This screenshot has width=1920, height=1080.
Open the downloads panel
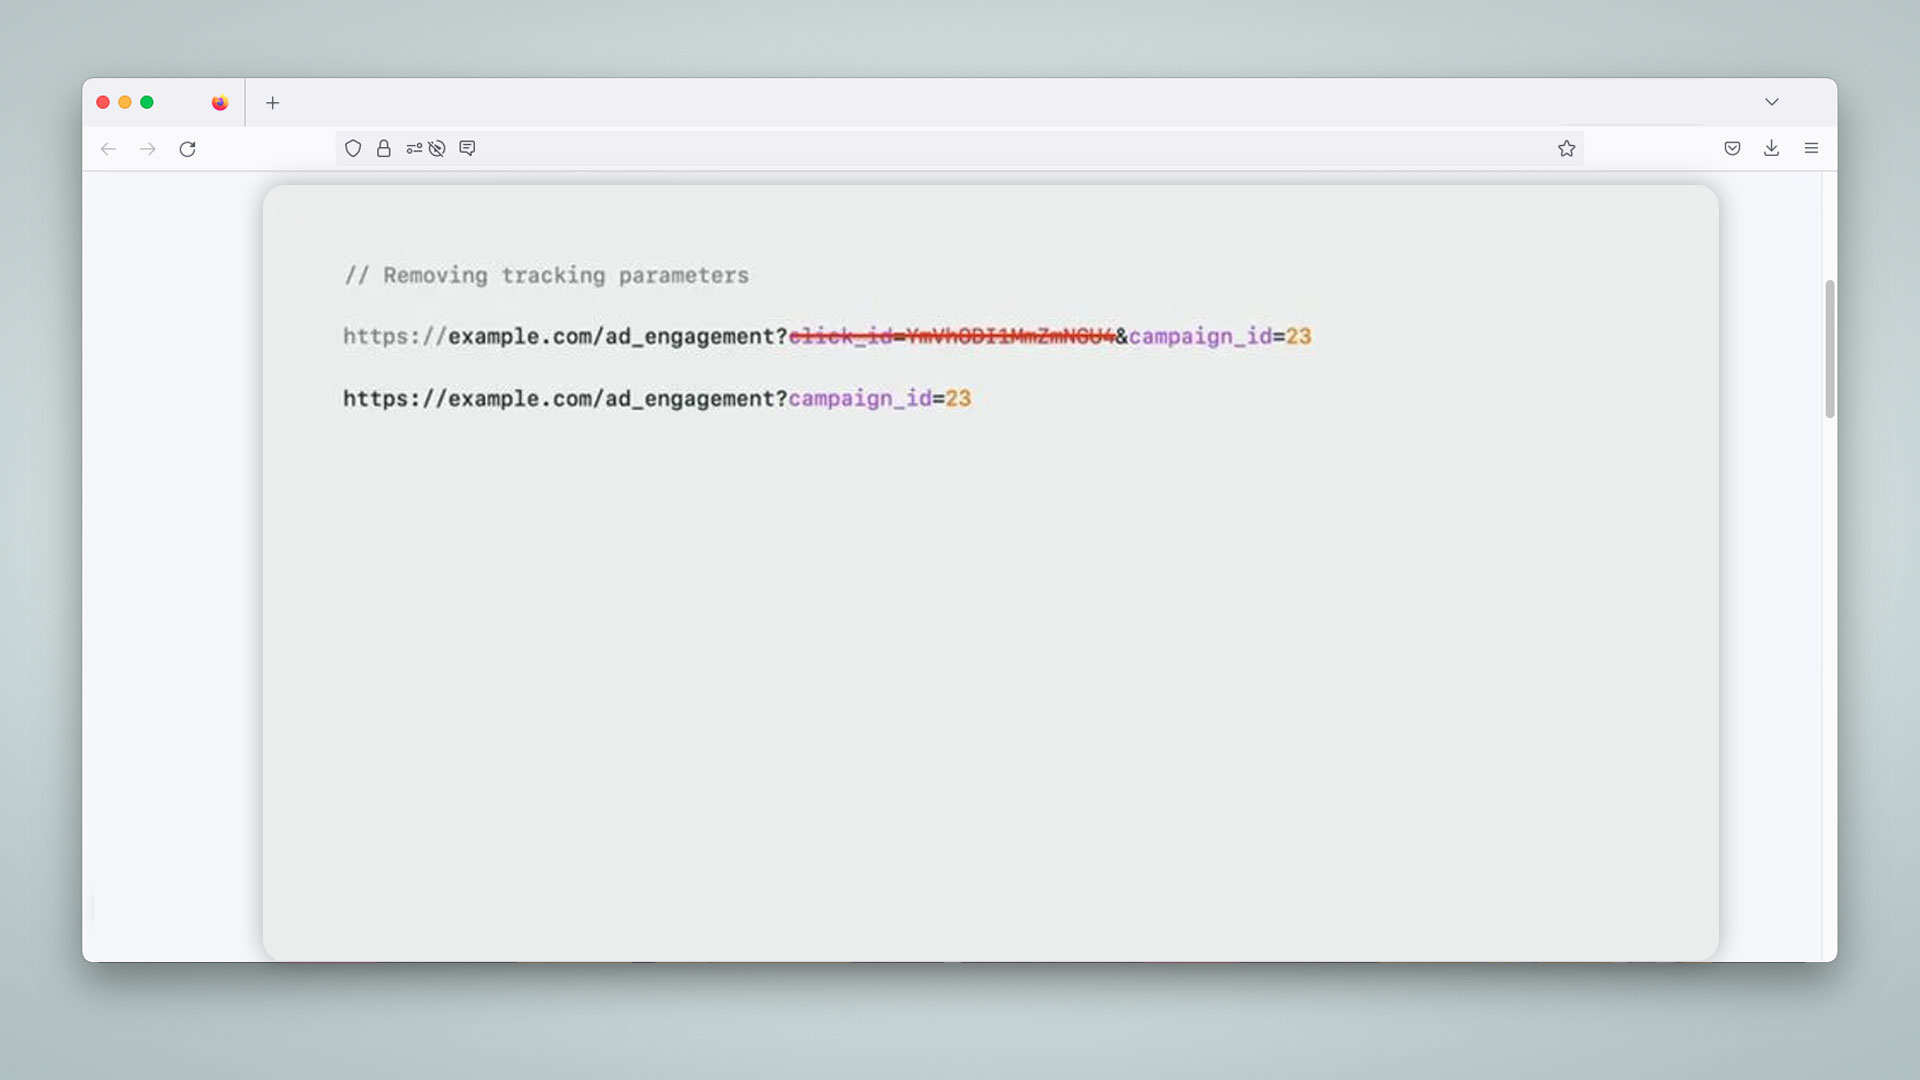(1771, 148)
